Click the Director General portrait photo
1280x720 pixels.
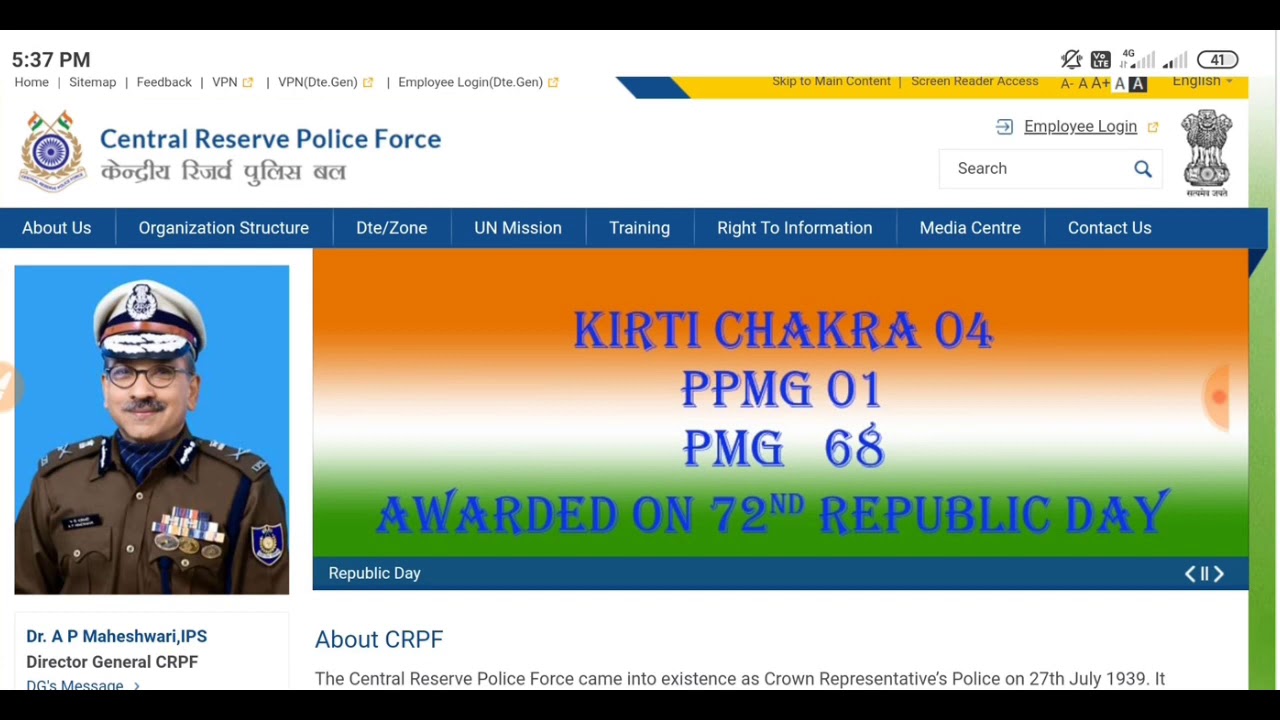click(152, 430)
